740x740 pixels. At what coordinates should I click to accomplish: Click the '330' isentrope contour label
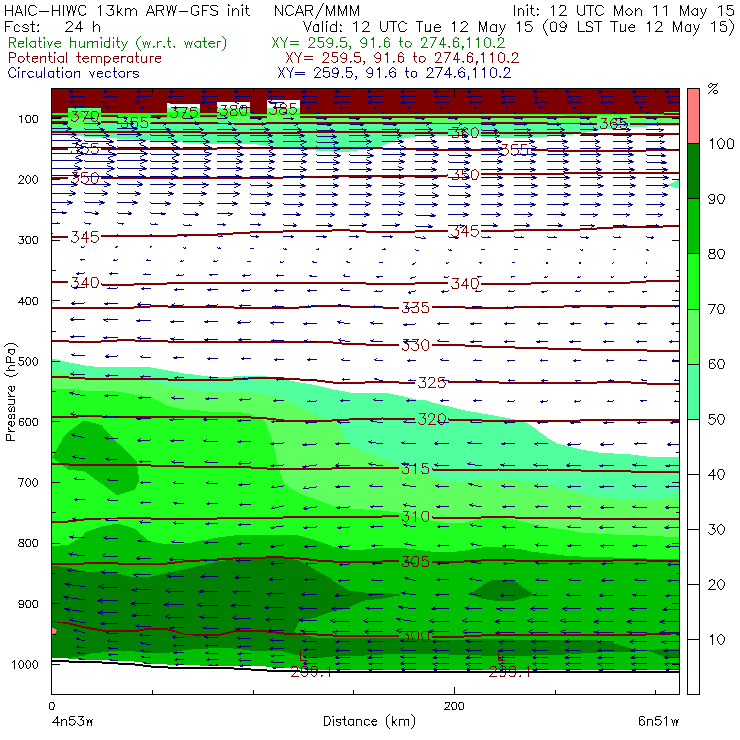click(415, 345)
